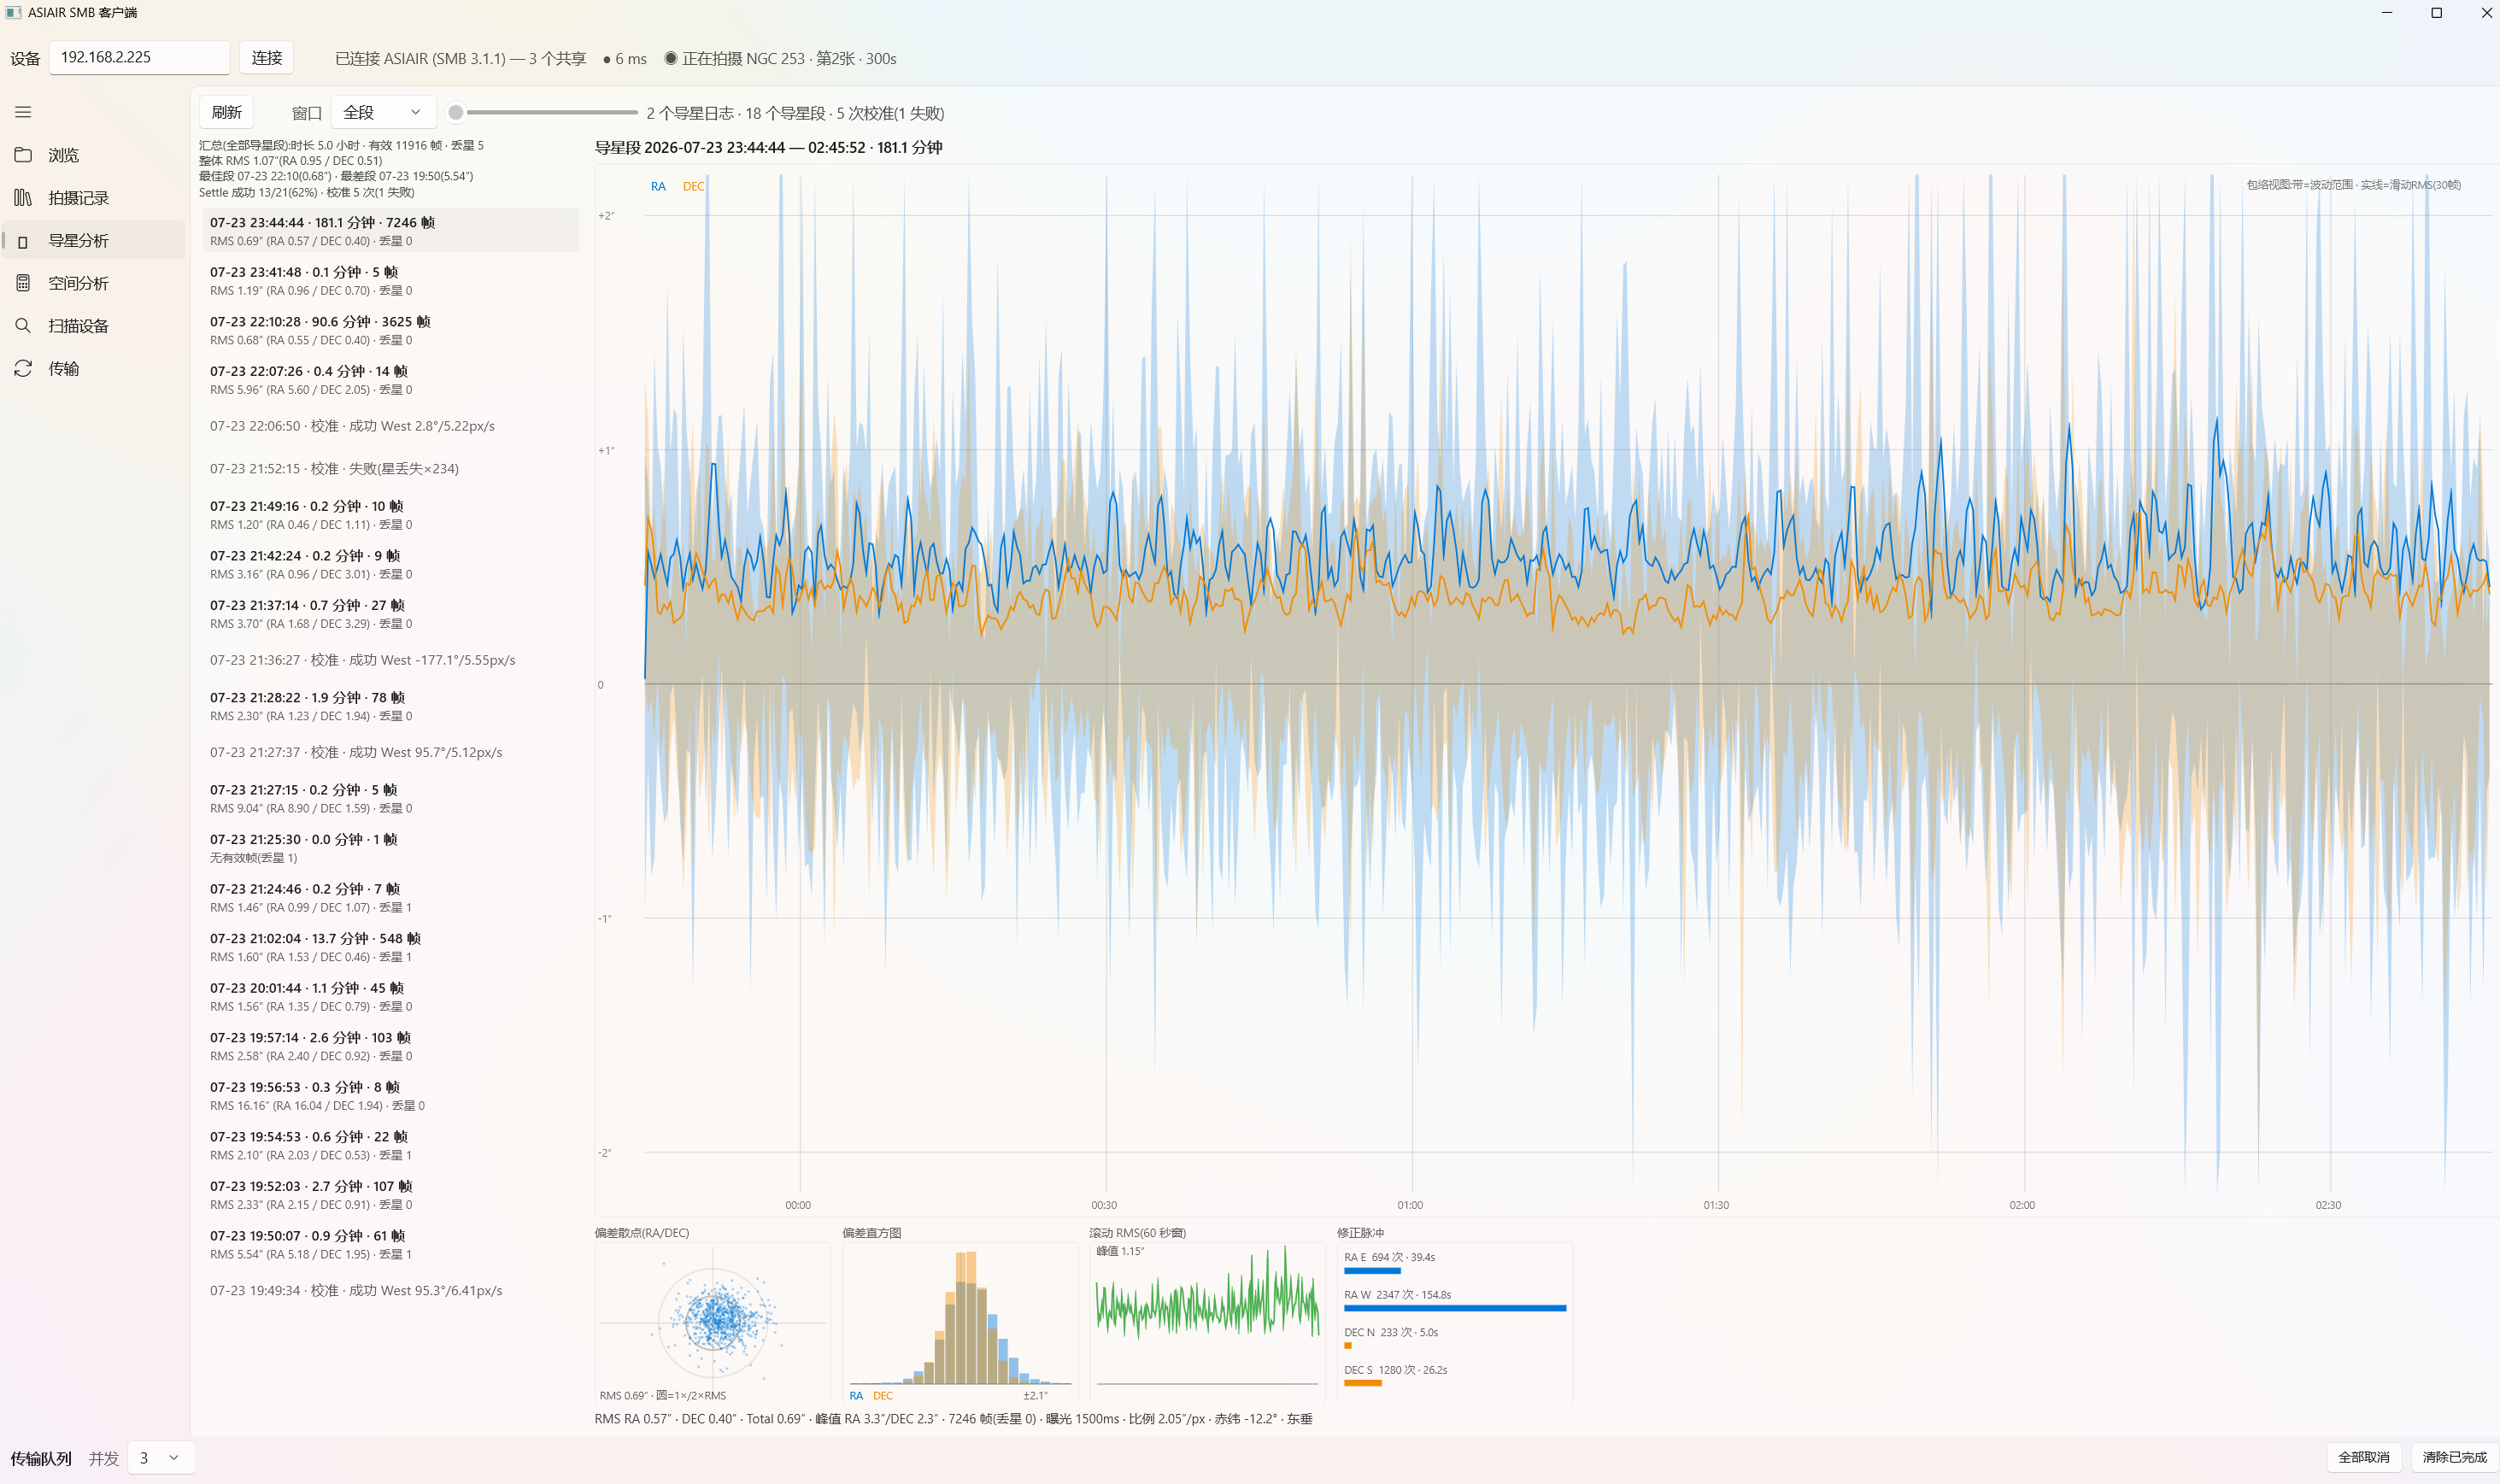The image size is (2500, 1484).
Task: Select the 导星分析 sidebar icon
Action: (x=23, y=241)
